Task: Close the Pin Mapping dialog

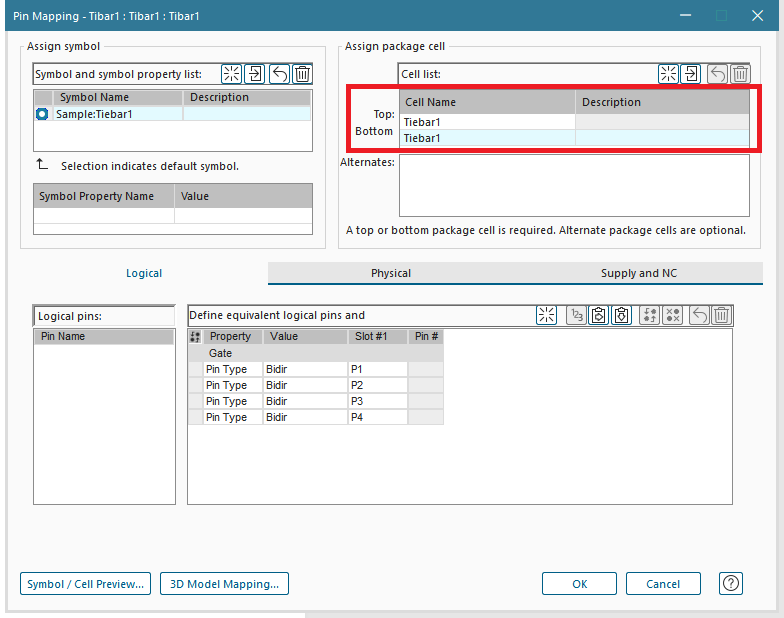Action: [758, 16]
